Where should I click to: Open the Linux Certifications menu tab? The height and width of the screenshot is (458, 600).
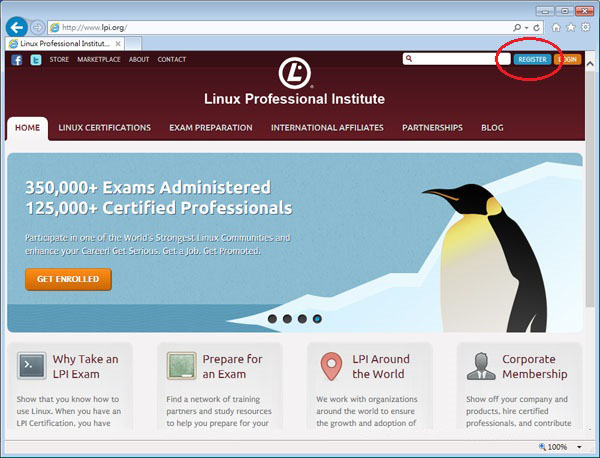pos(104,128)
